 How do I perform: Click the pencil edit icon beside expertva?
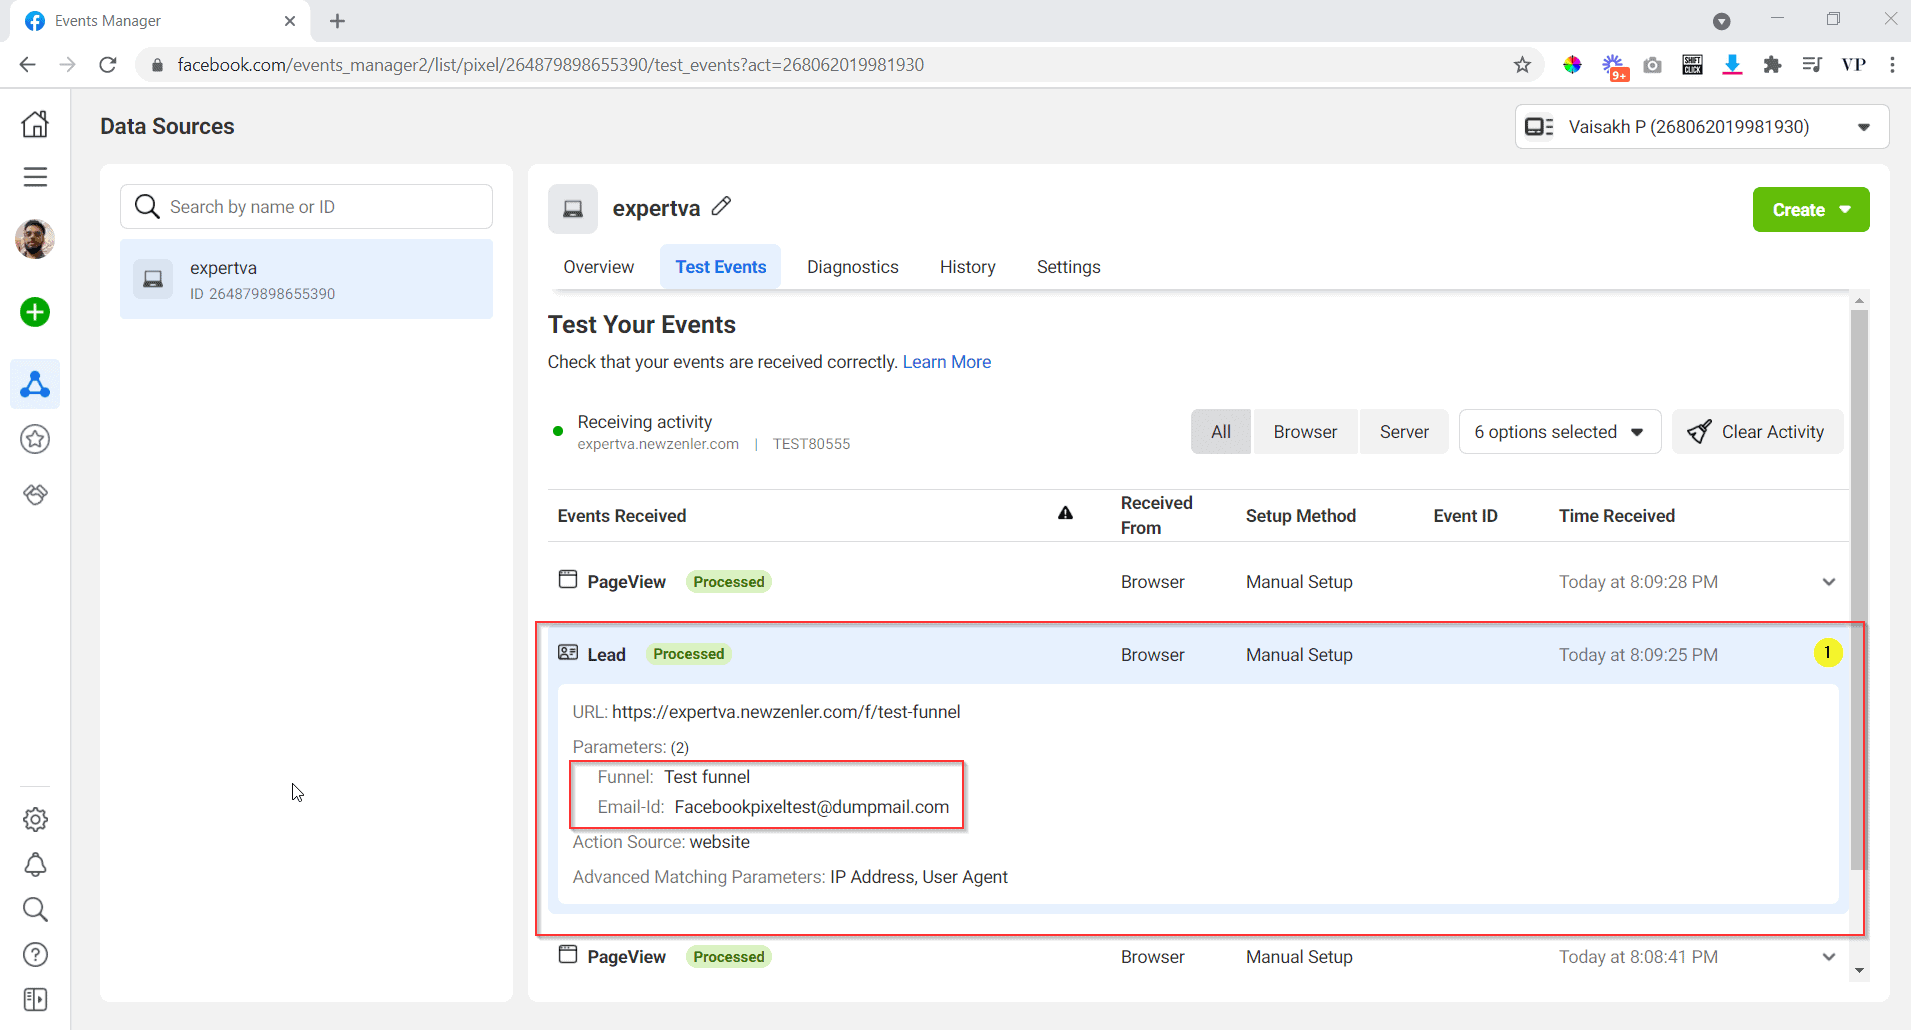coord(722,206)
